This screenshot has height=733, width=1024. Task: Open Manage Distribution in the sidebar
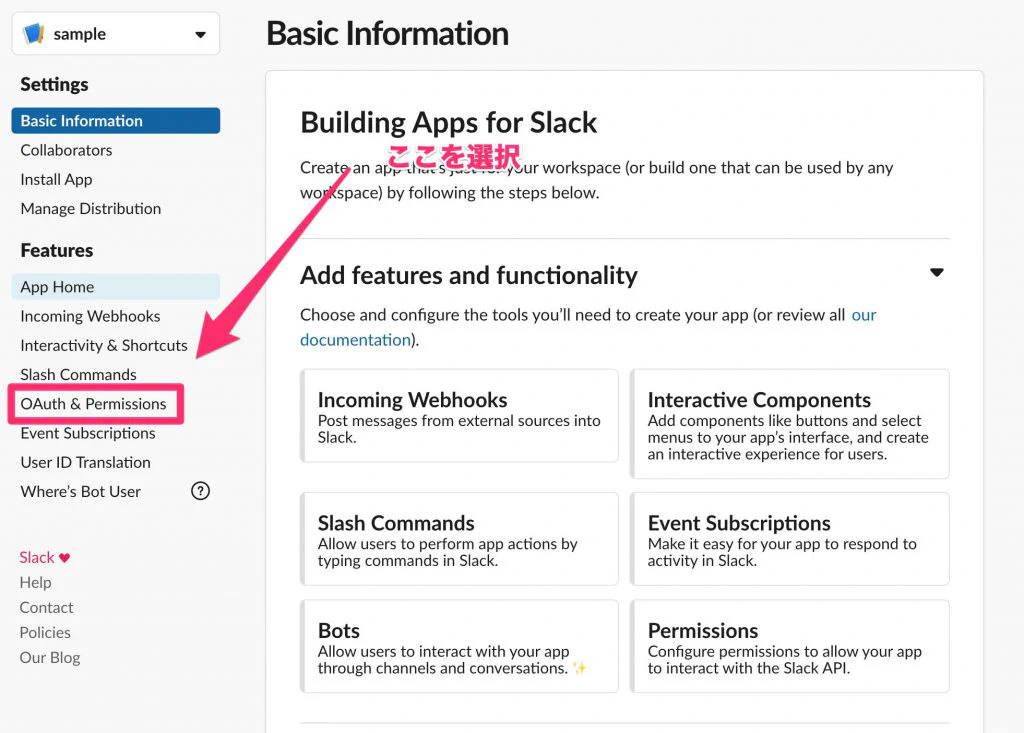(x=90, y=208)
